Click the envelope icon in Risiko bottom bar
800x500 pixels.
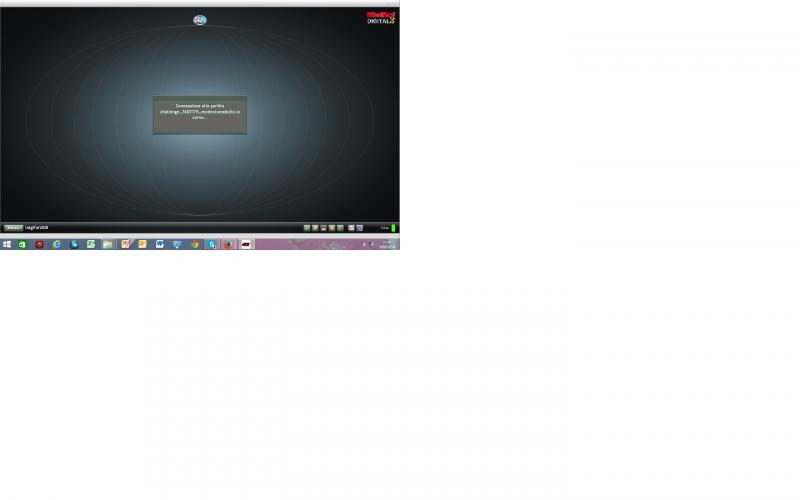click(x=351, y=228)
